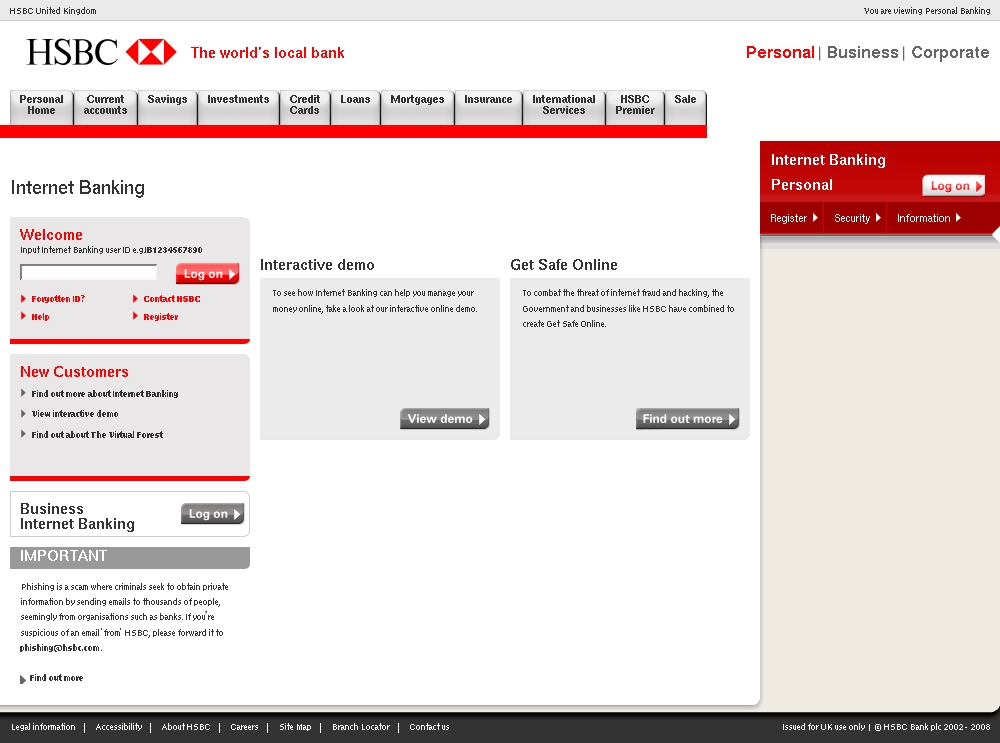Open the Current accounts tab

[x=105, y=107]
